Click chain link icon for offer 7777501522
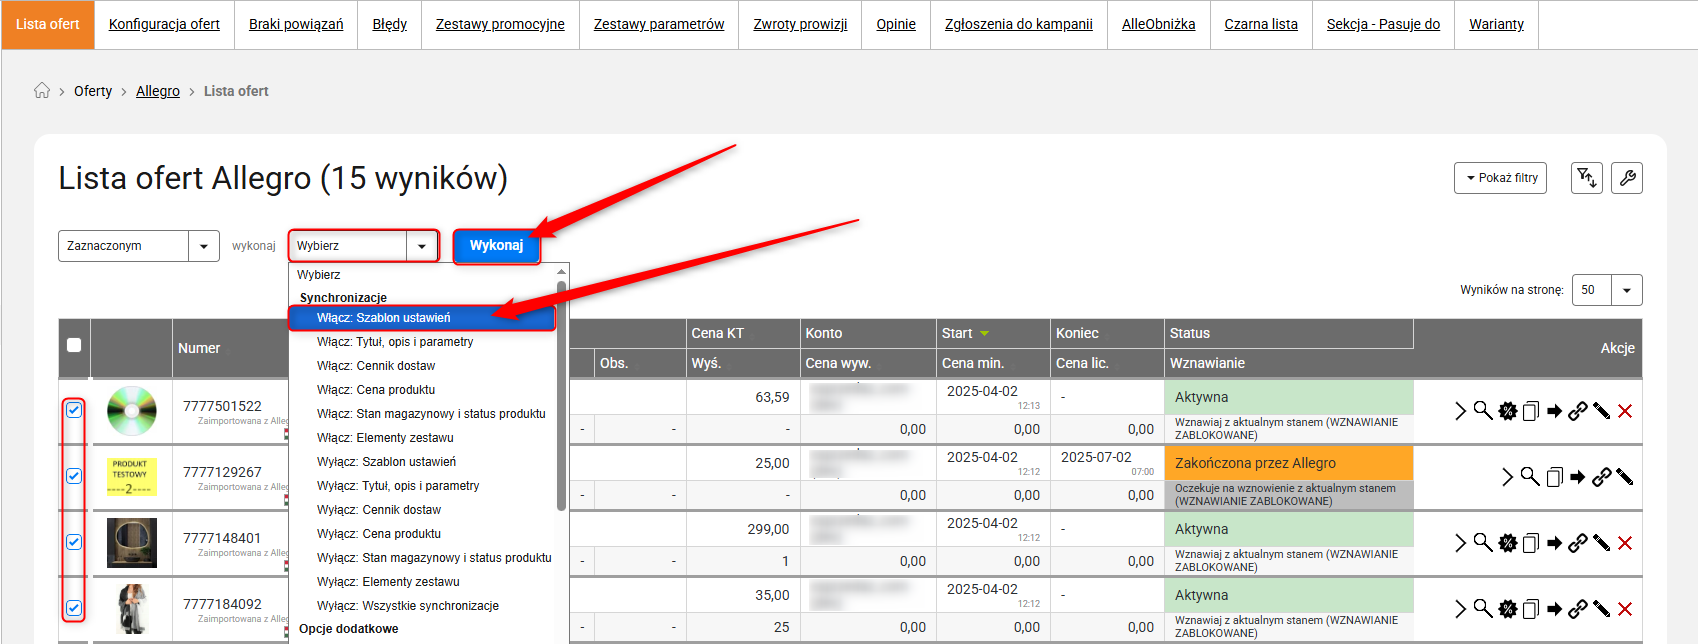This screenshot has width=1698, height=644. 1578,411
